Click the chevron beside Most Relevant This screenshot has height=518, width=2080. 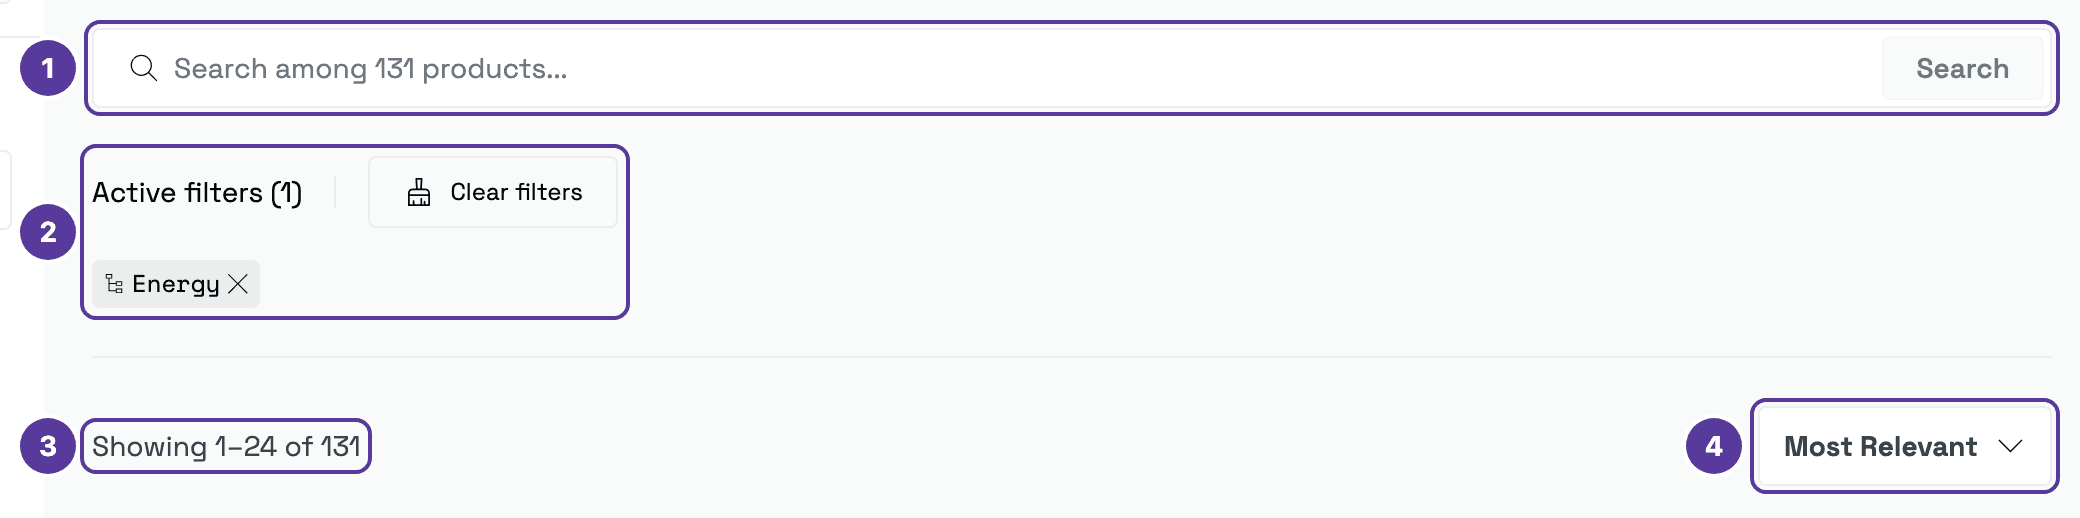click(2011, 446)
